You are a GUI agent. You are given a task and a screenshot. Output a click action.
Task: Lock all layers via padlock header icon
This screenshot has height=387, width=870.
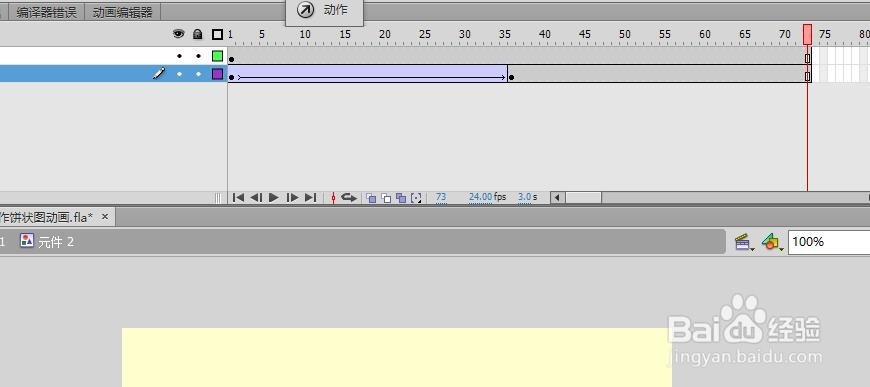point(198,34)
